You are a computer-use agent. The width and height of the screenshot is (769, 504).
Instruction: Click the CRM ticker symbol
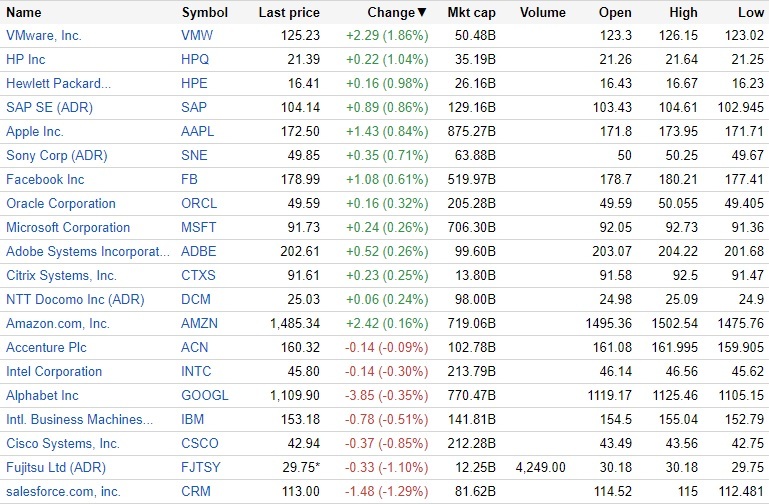[197, 491]
